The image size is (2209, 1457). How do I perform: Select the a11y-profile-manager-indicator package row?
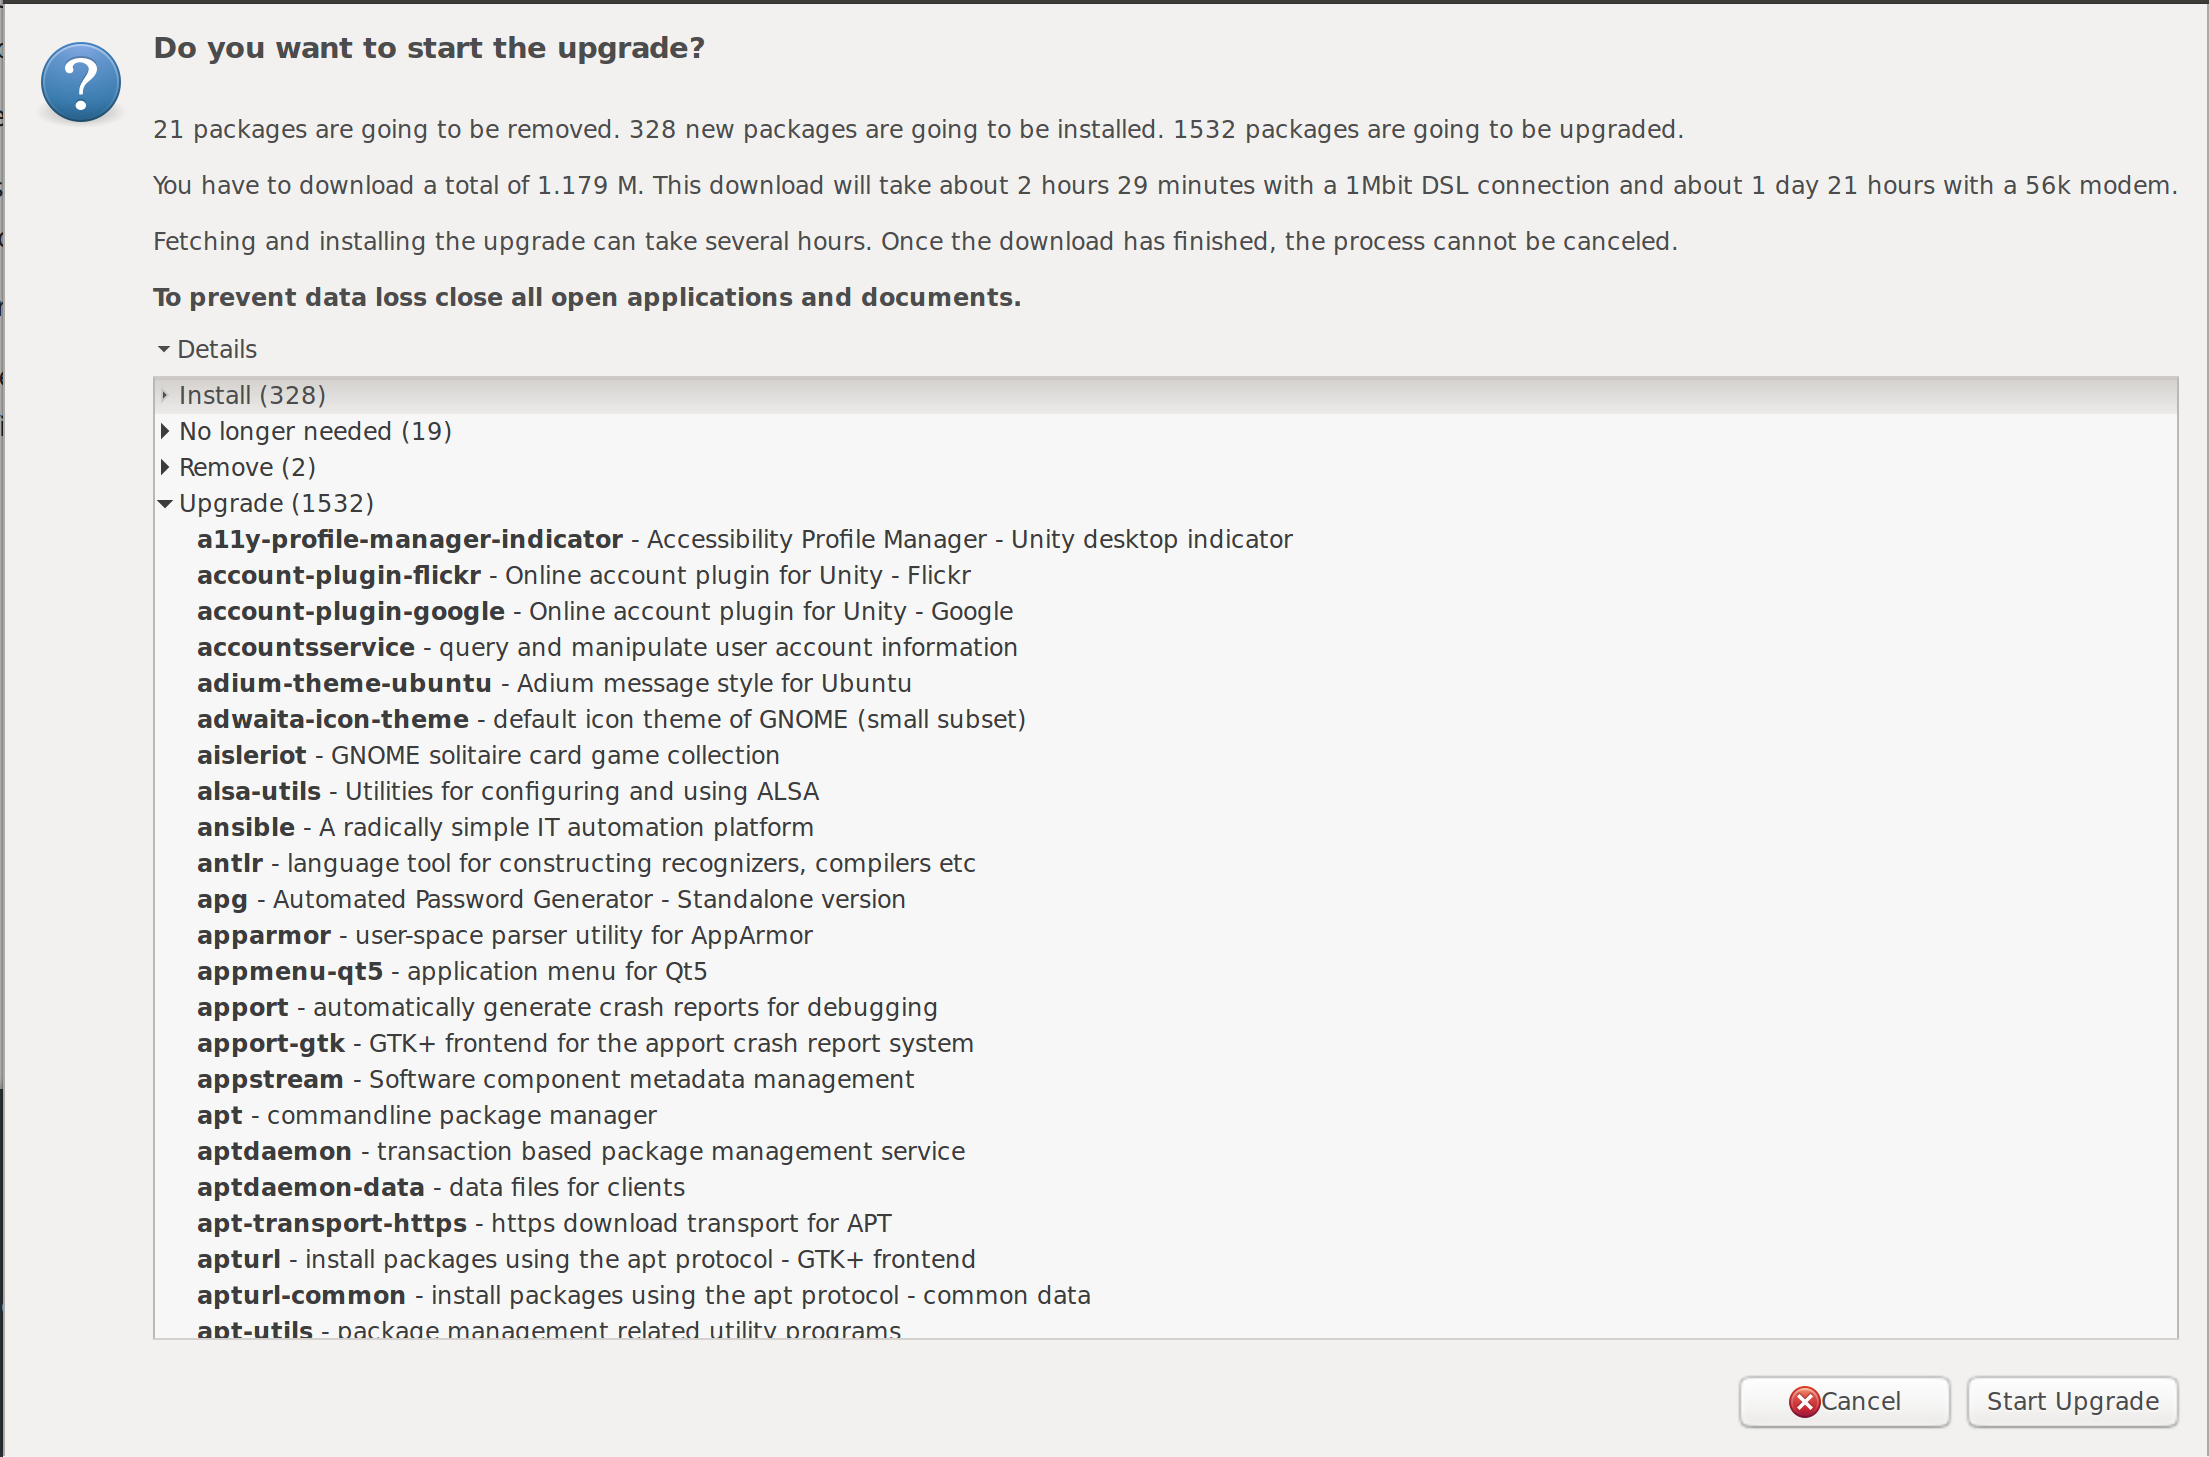pos(1165,539)
